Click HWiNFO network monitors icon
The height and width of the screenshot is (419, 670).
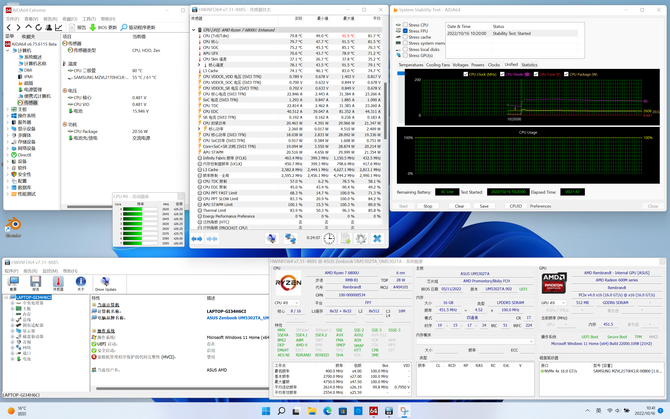(x=291, y=238)
